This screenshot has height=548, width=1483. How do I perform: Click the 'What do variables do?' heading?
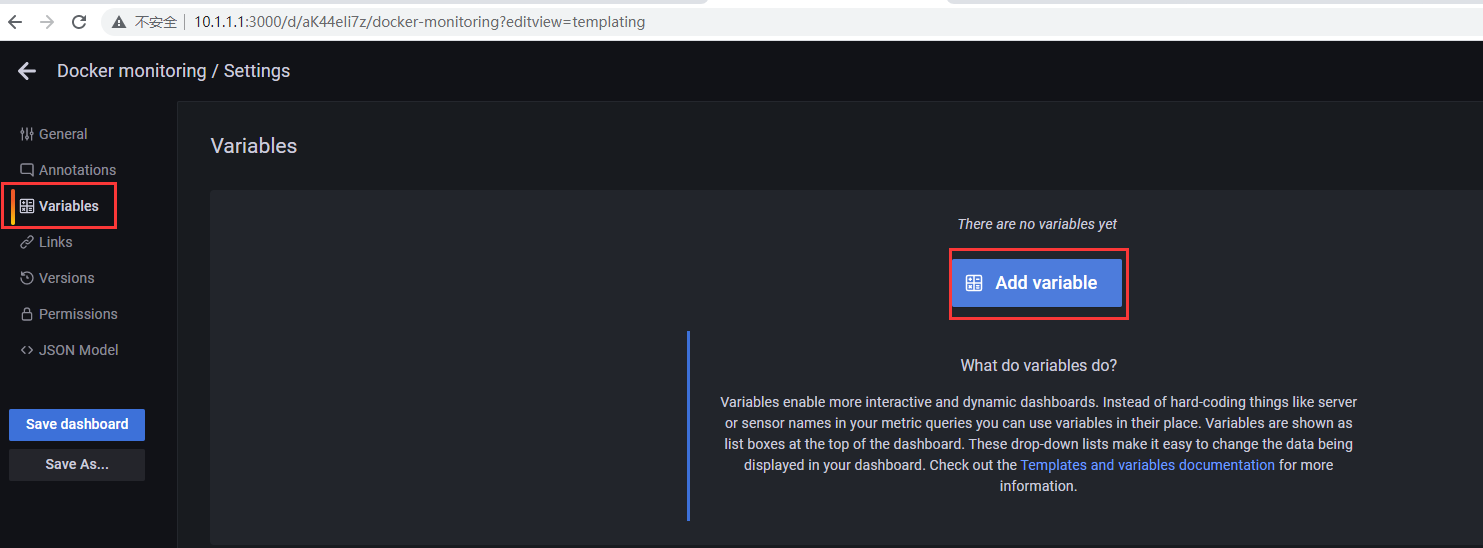pyautogui.click(x=1038, y=365)
